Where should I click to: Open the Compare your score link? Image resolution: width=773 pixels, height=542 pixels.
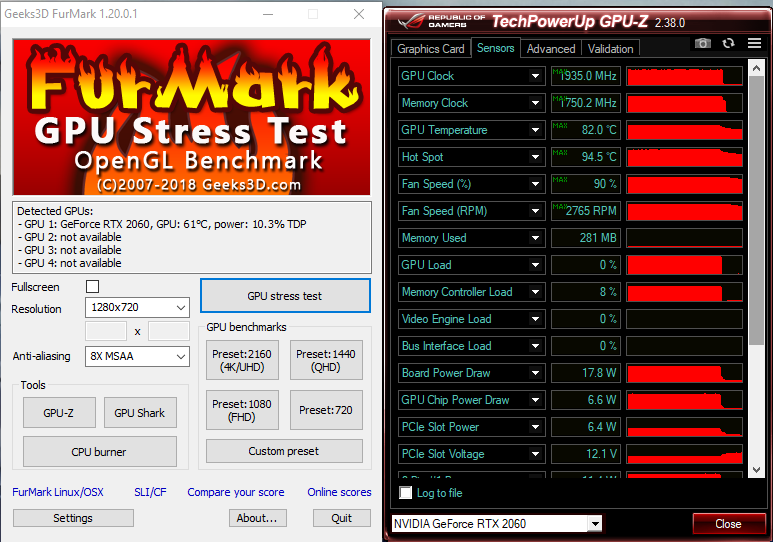(236, 492)
